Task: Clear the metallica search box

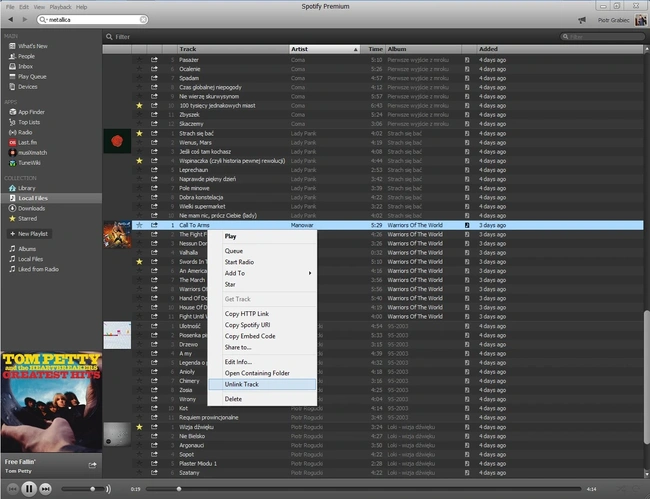Action: click(143, 19)
